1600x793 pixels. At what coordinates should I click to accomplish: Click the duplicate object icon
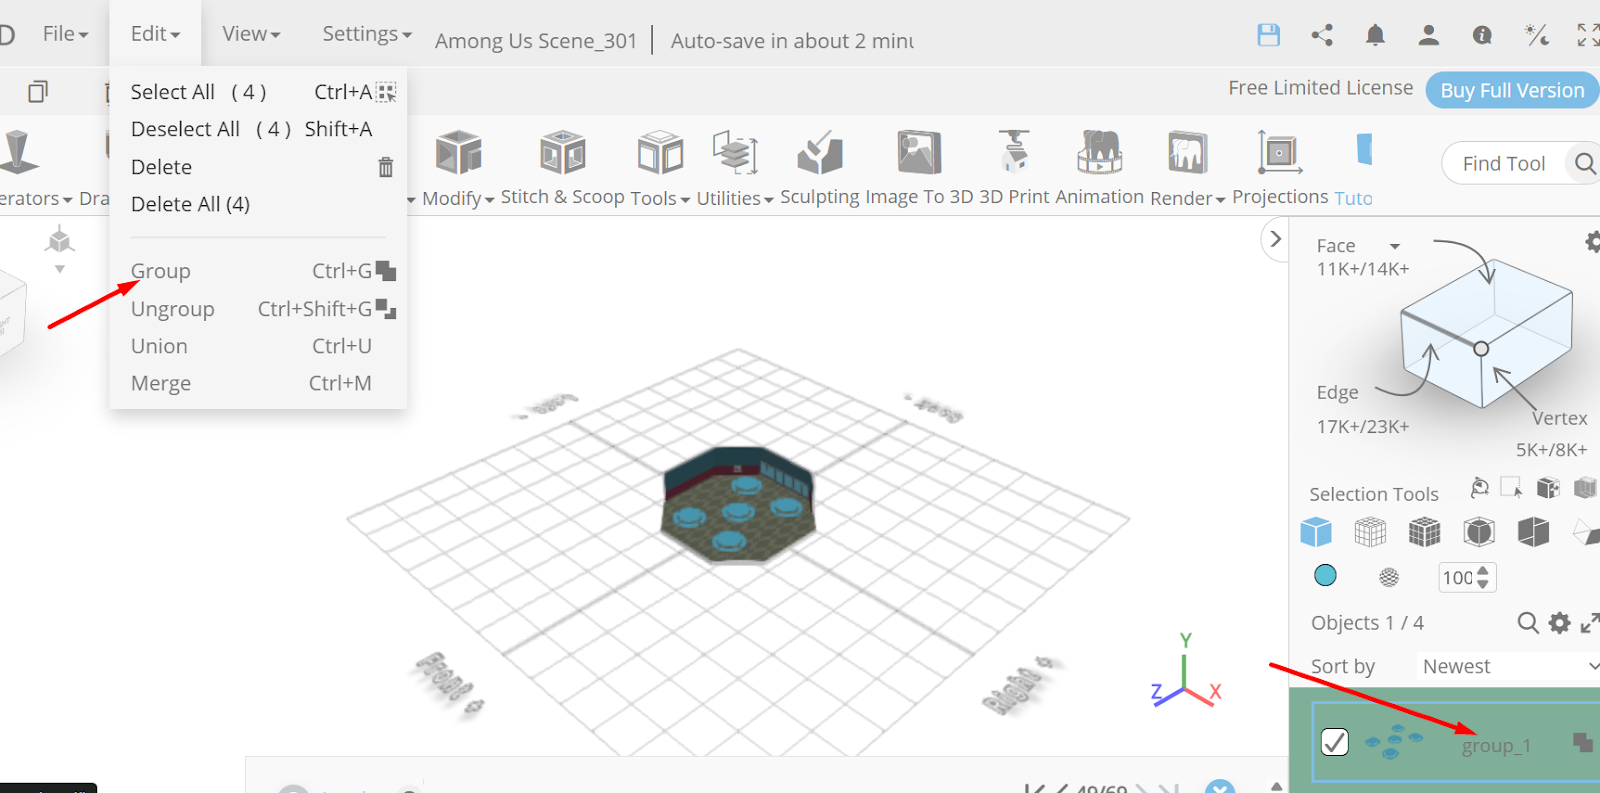38,92
